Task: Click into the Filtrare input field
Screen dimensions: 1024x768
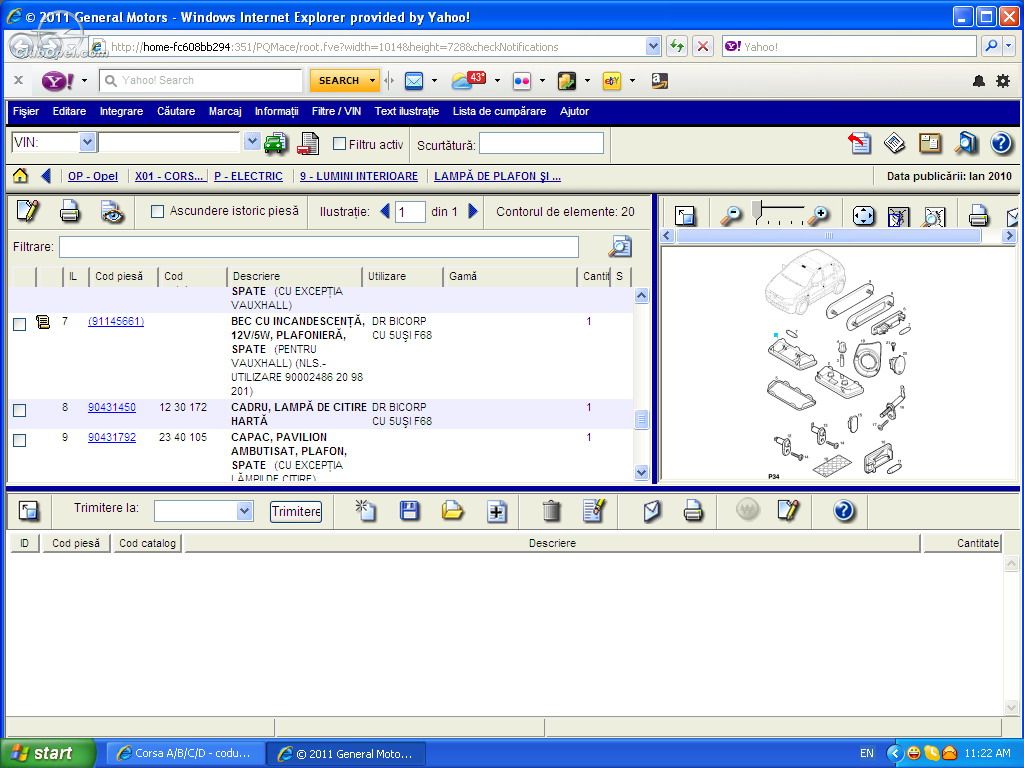Action: coord(319,247)
